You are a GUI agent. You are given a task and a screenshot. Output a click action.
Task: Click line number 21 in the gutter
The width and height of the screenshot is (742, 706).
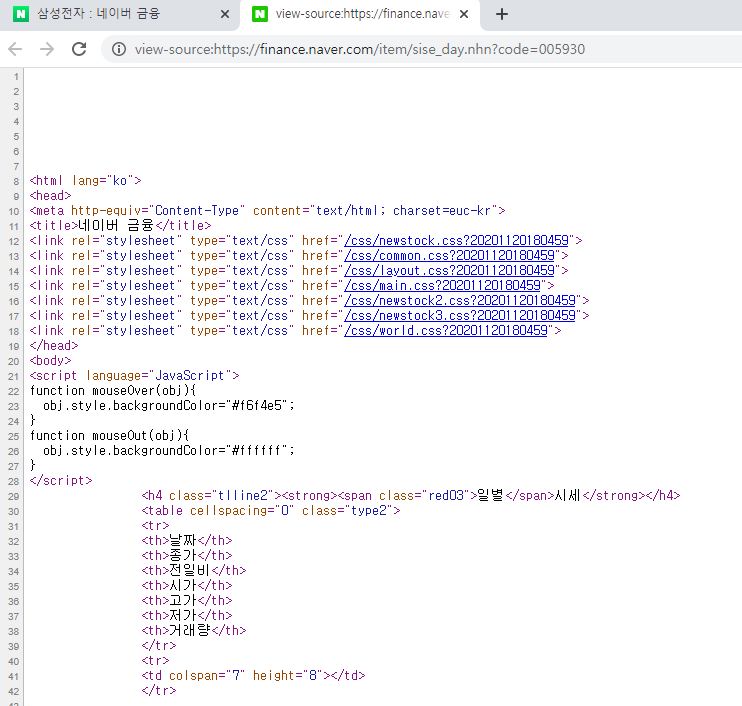click(14, 377)
